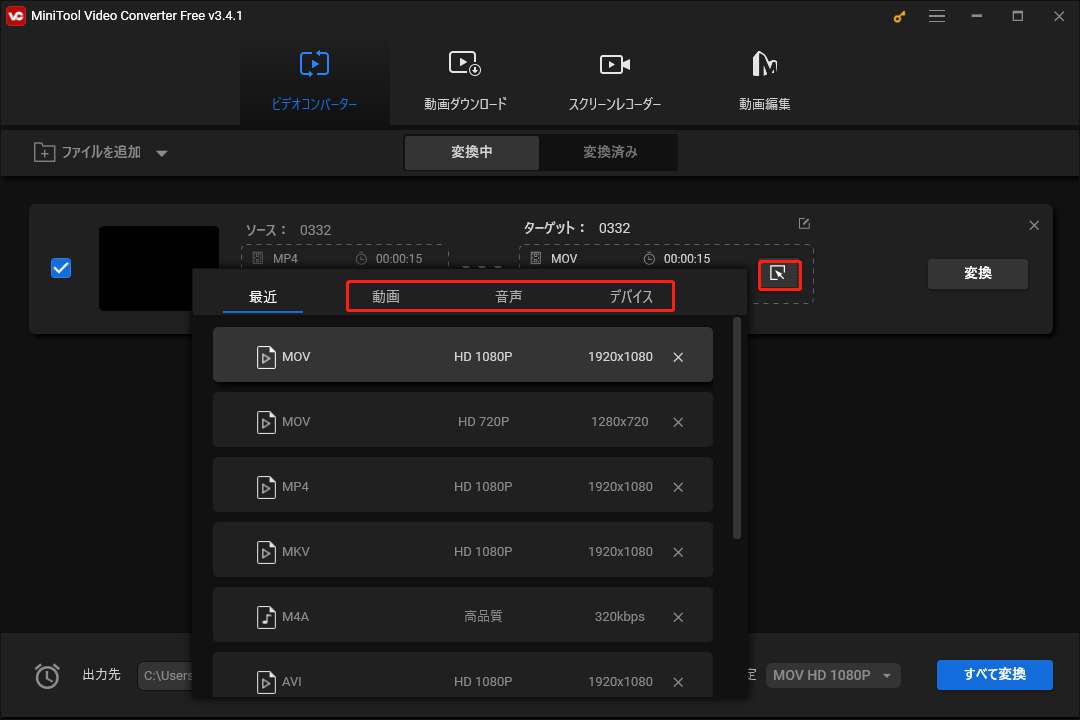Screen dimensions: 1080x720
Task: Open the 動画ダウンロード video download section
Action: 465,81
